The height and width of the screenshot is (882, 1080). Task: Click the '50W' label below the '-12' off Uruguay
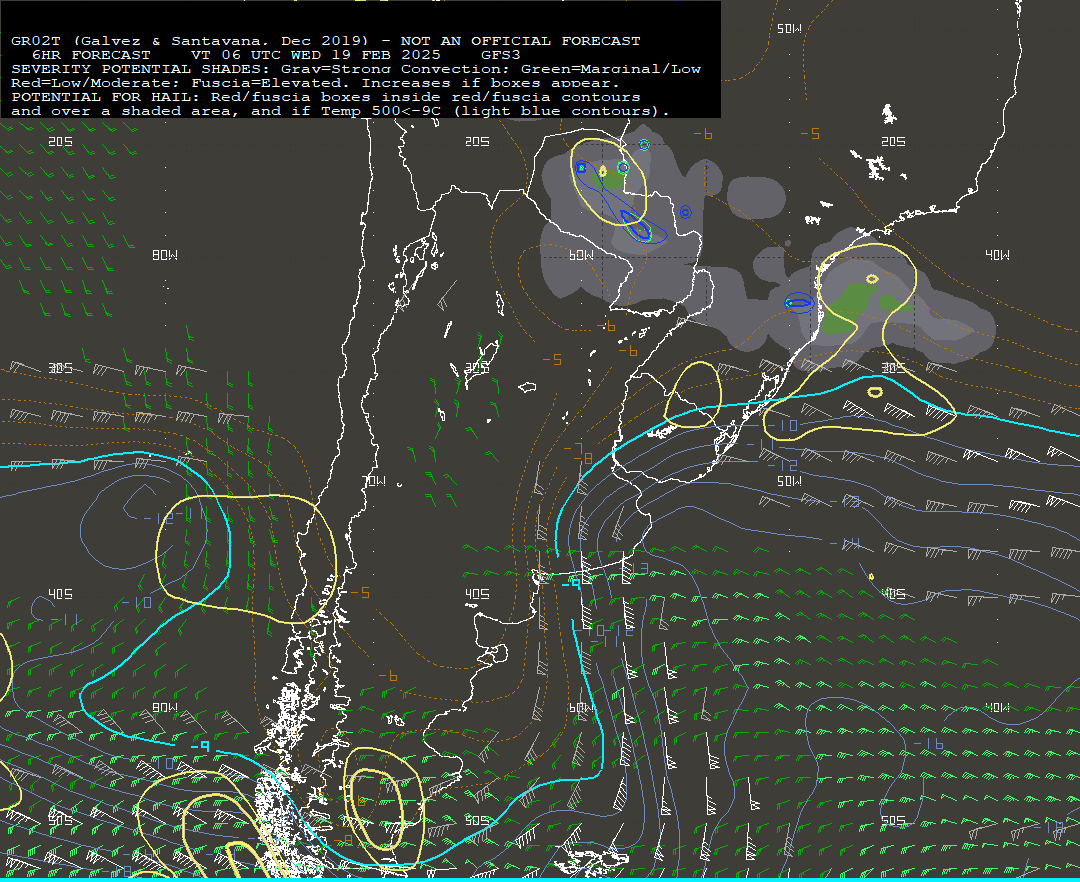coord(789,481)
